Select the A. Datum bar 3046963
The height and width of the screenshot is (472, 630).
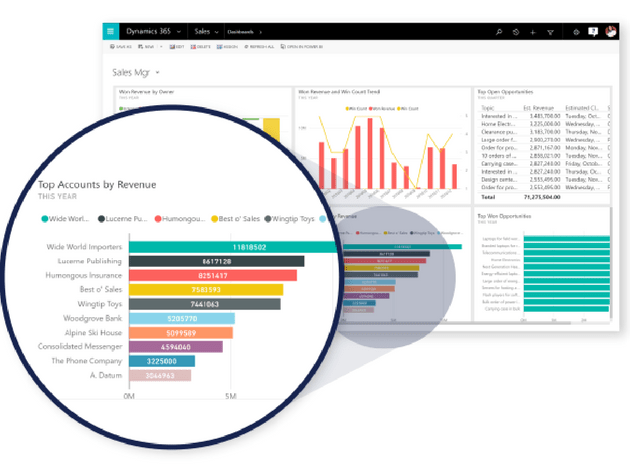[x=160, y=376]
